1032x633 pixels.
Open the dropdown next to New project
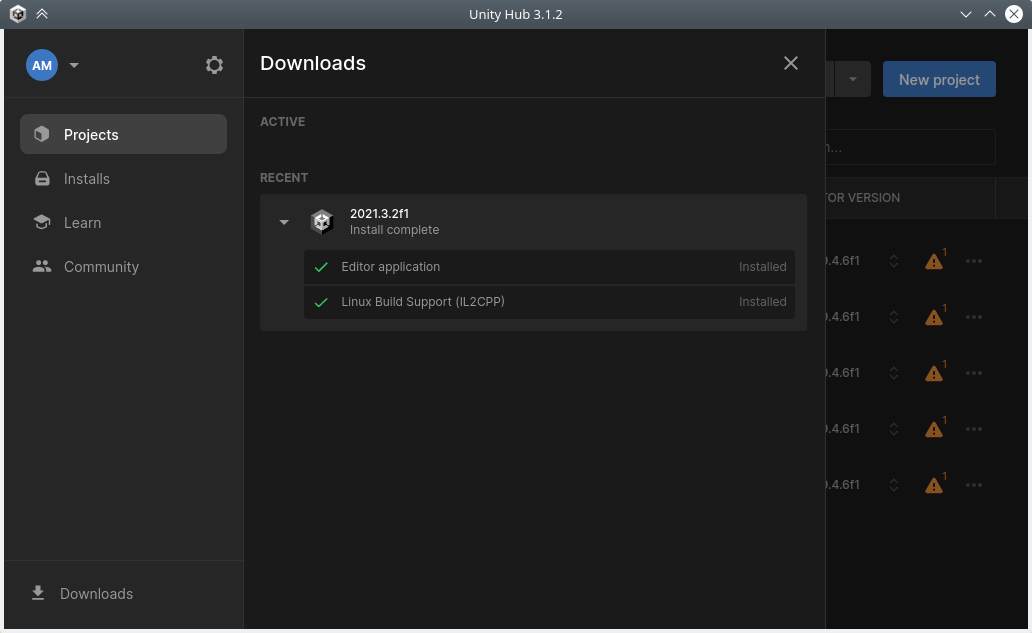(x=852, y=79)
